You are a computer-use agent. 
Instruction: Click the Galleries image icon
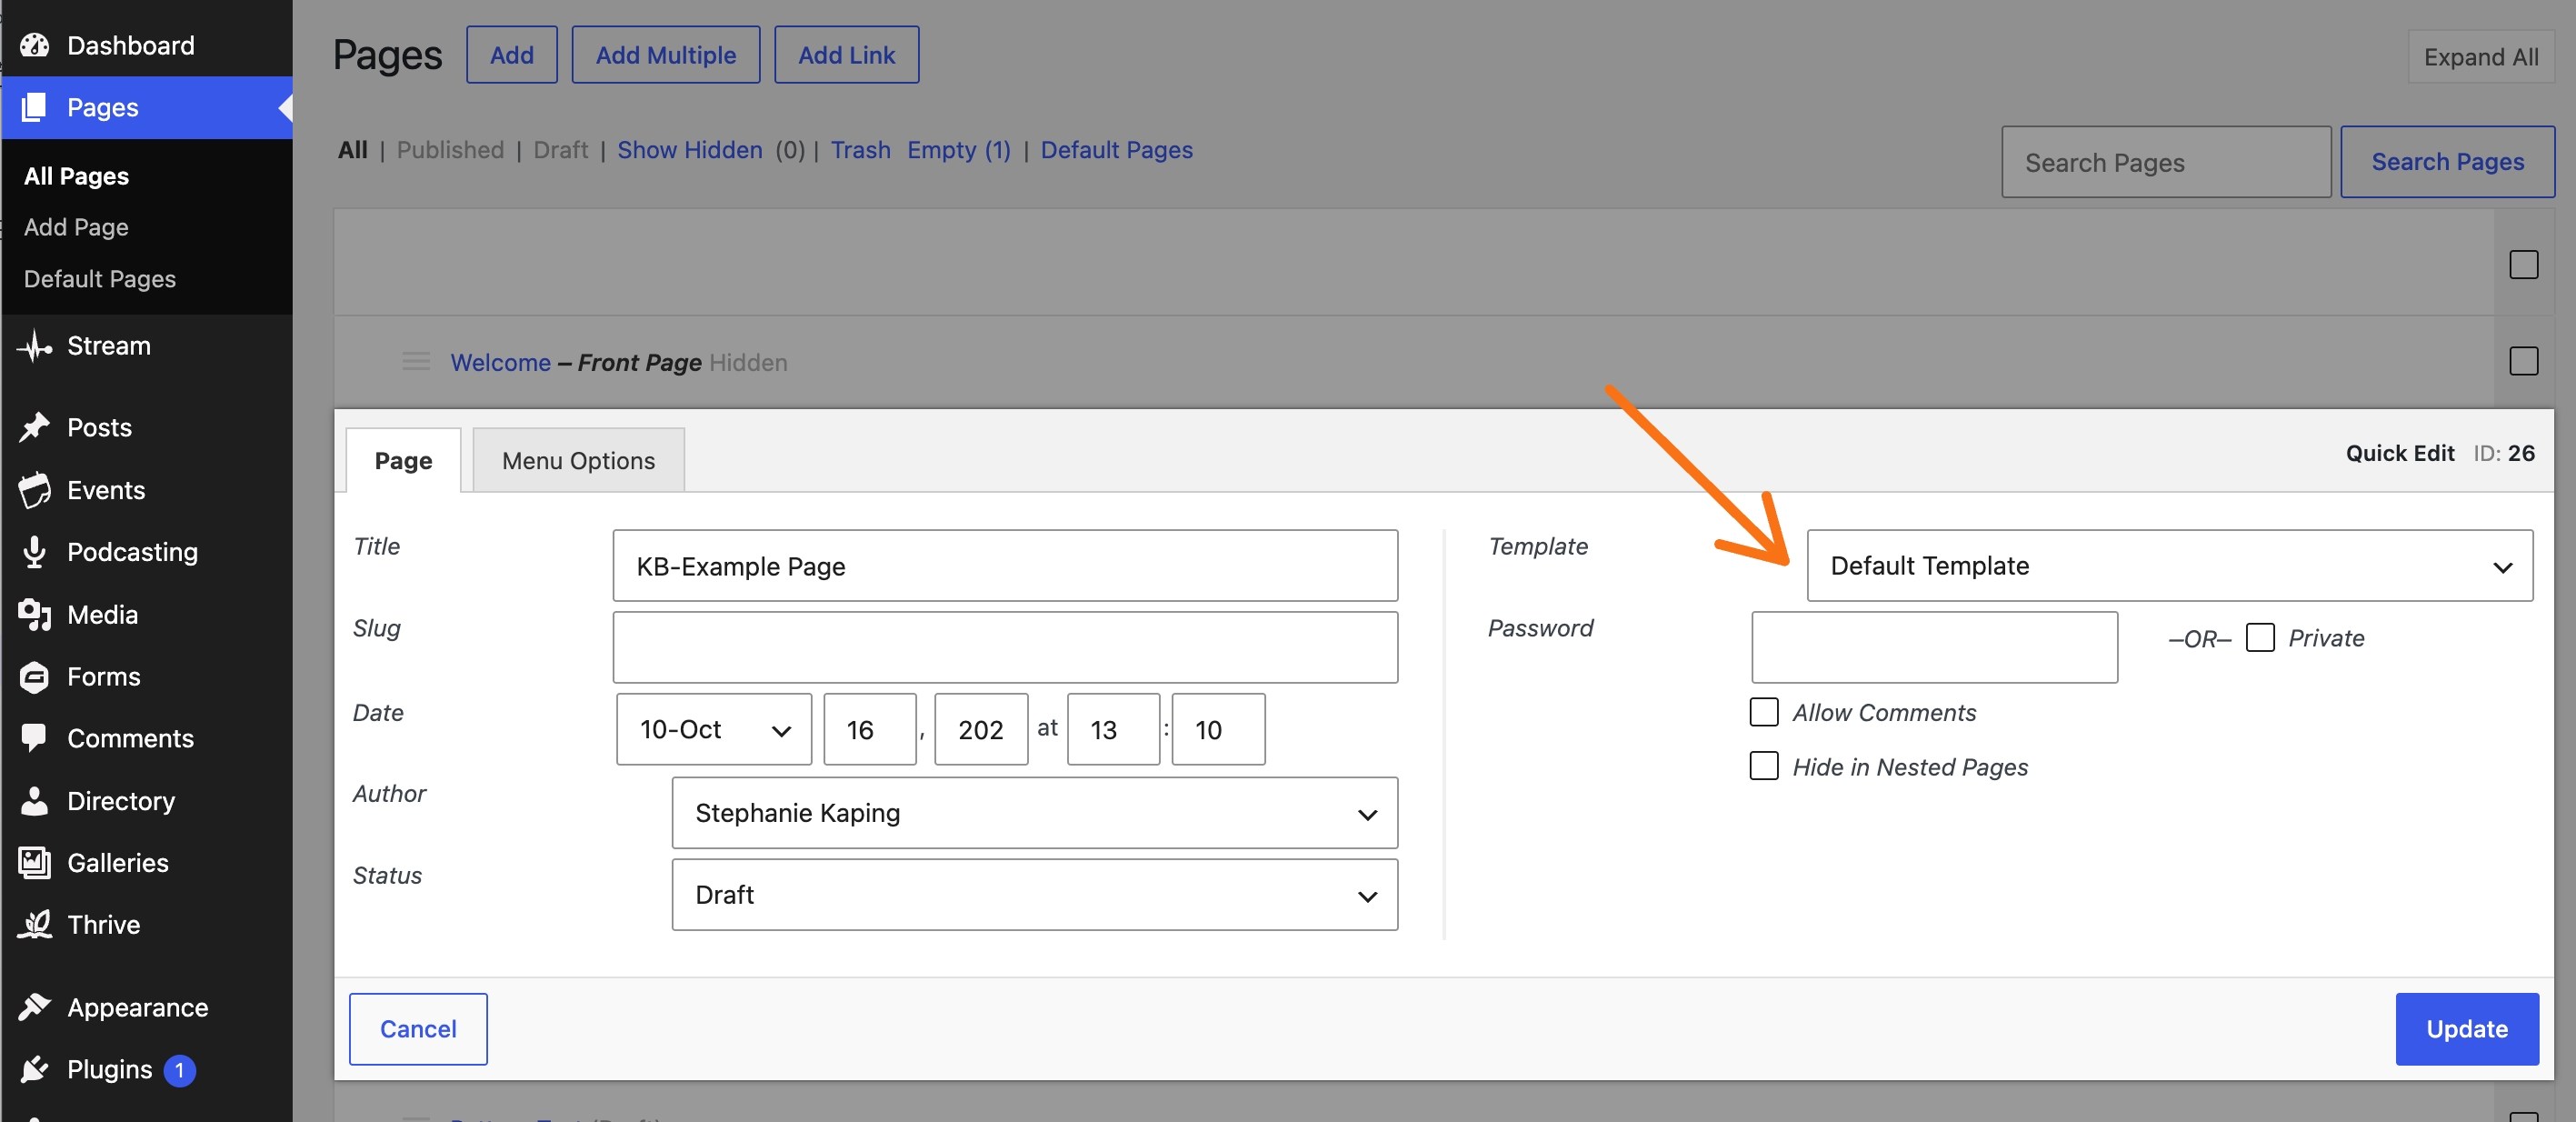coord(35,863)
